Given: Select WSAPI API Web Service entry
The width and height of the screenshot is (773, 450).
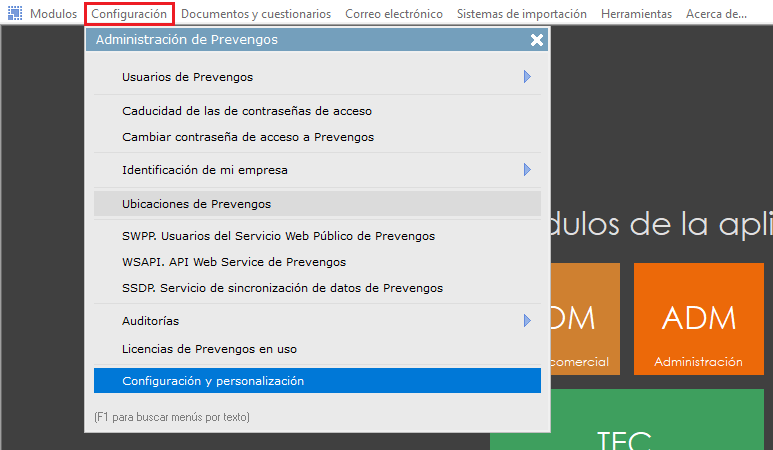Looking at the screenshot, I should click(233, 262).
